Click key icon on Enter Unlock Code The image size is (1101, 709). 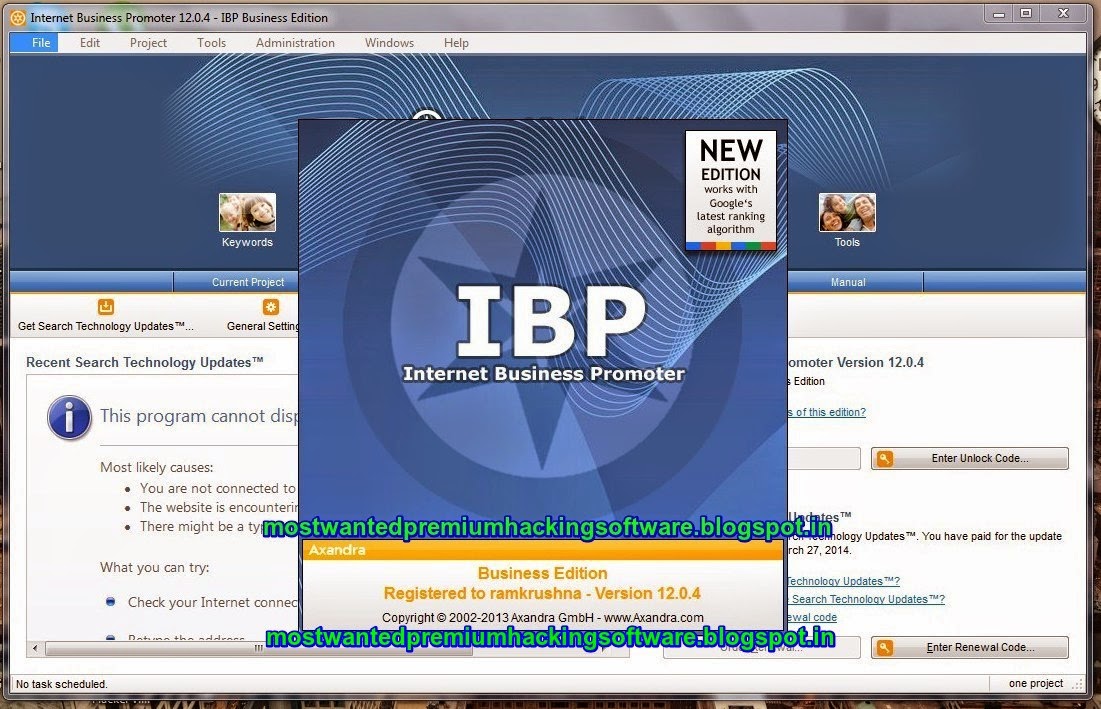pos(885,458)
